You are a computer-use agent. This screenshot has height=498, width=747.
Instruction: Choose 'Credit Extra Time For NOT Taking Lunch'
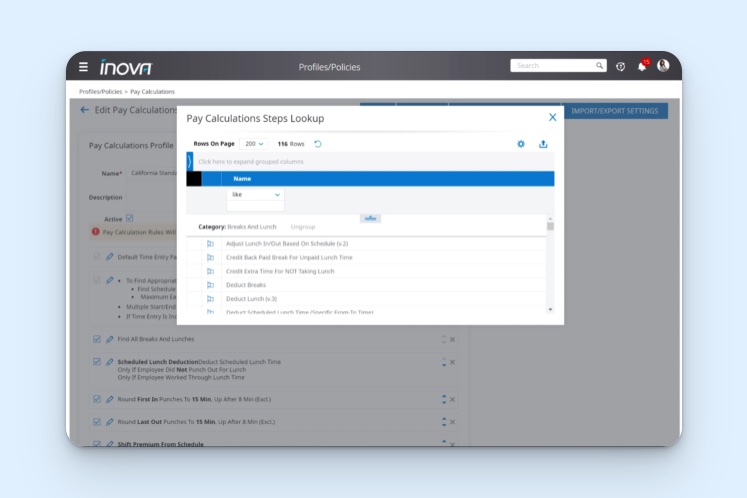click(280, 271)
